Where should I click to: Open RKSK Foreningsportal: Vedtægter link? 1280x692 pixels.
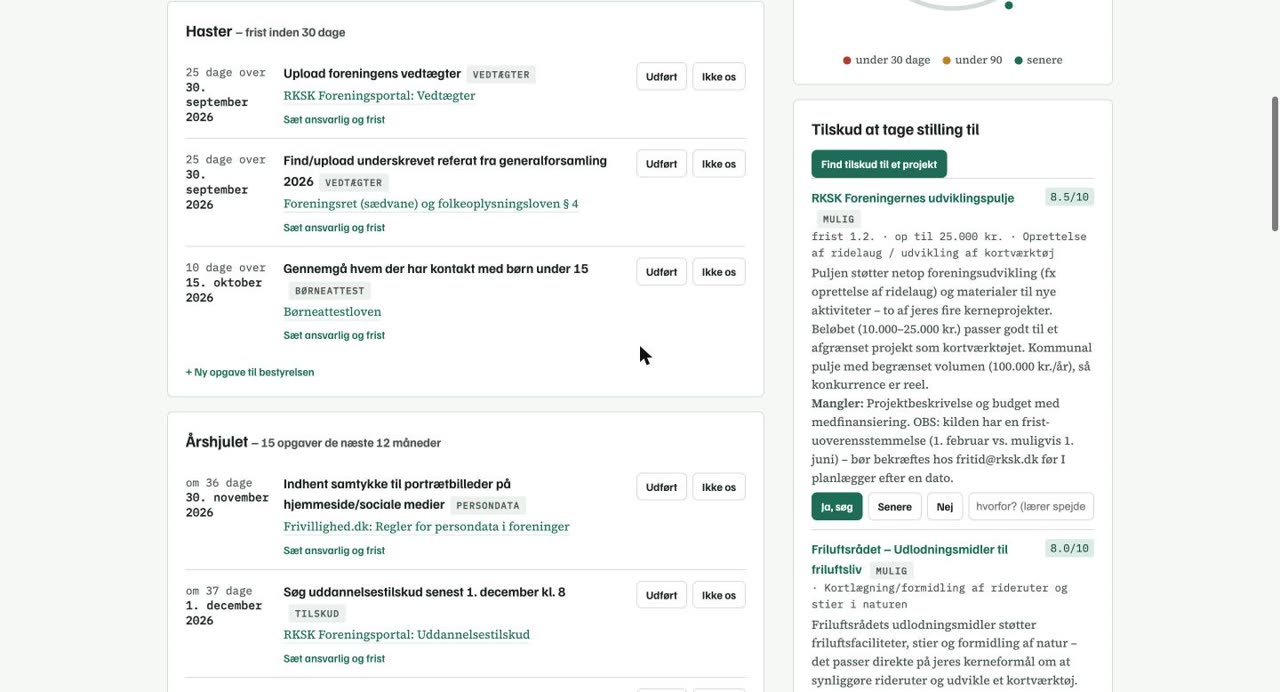click(x=379, y=96)
